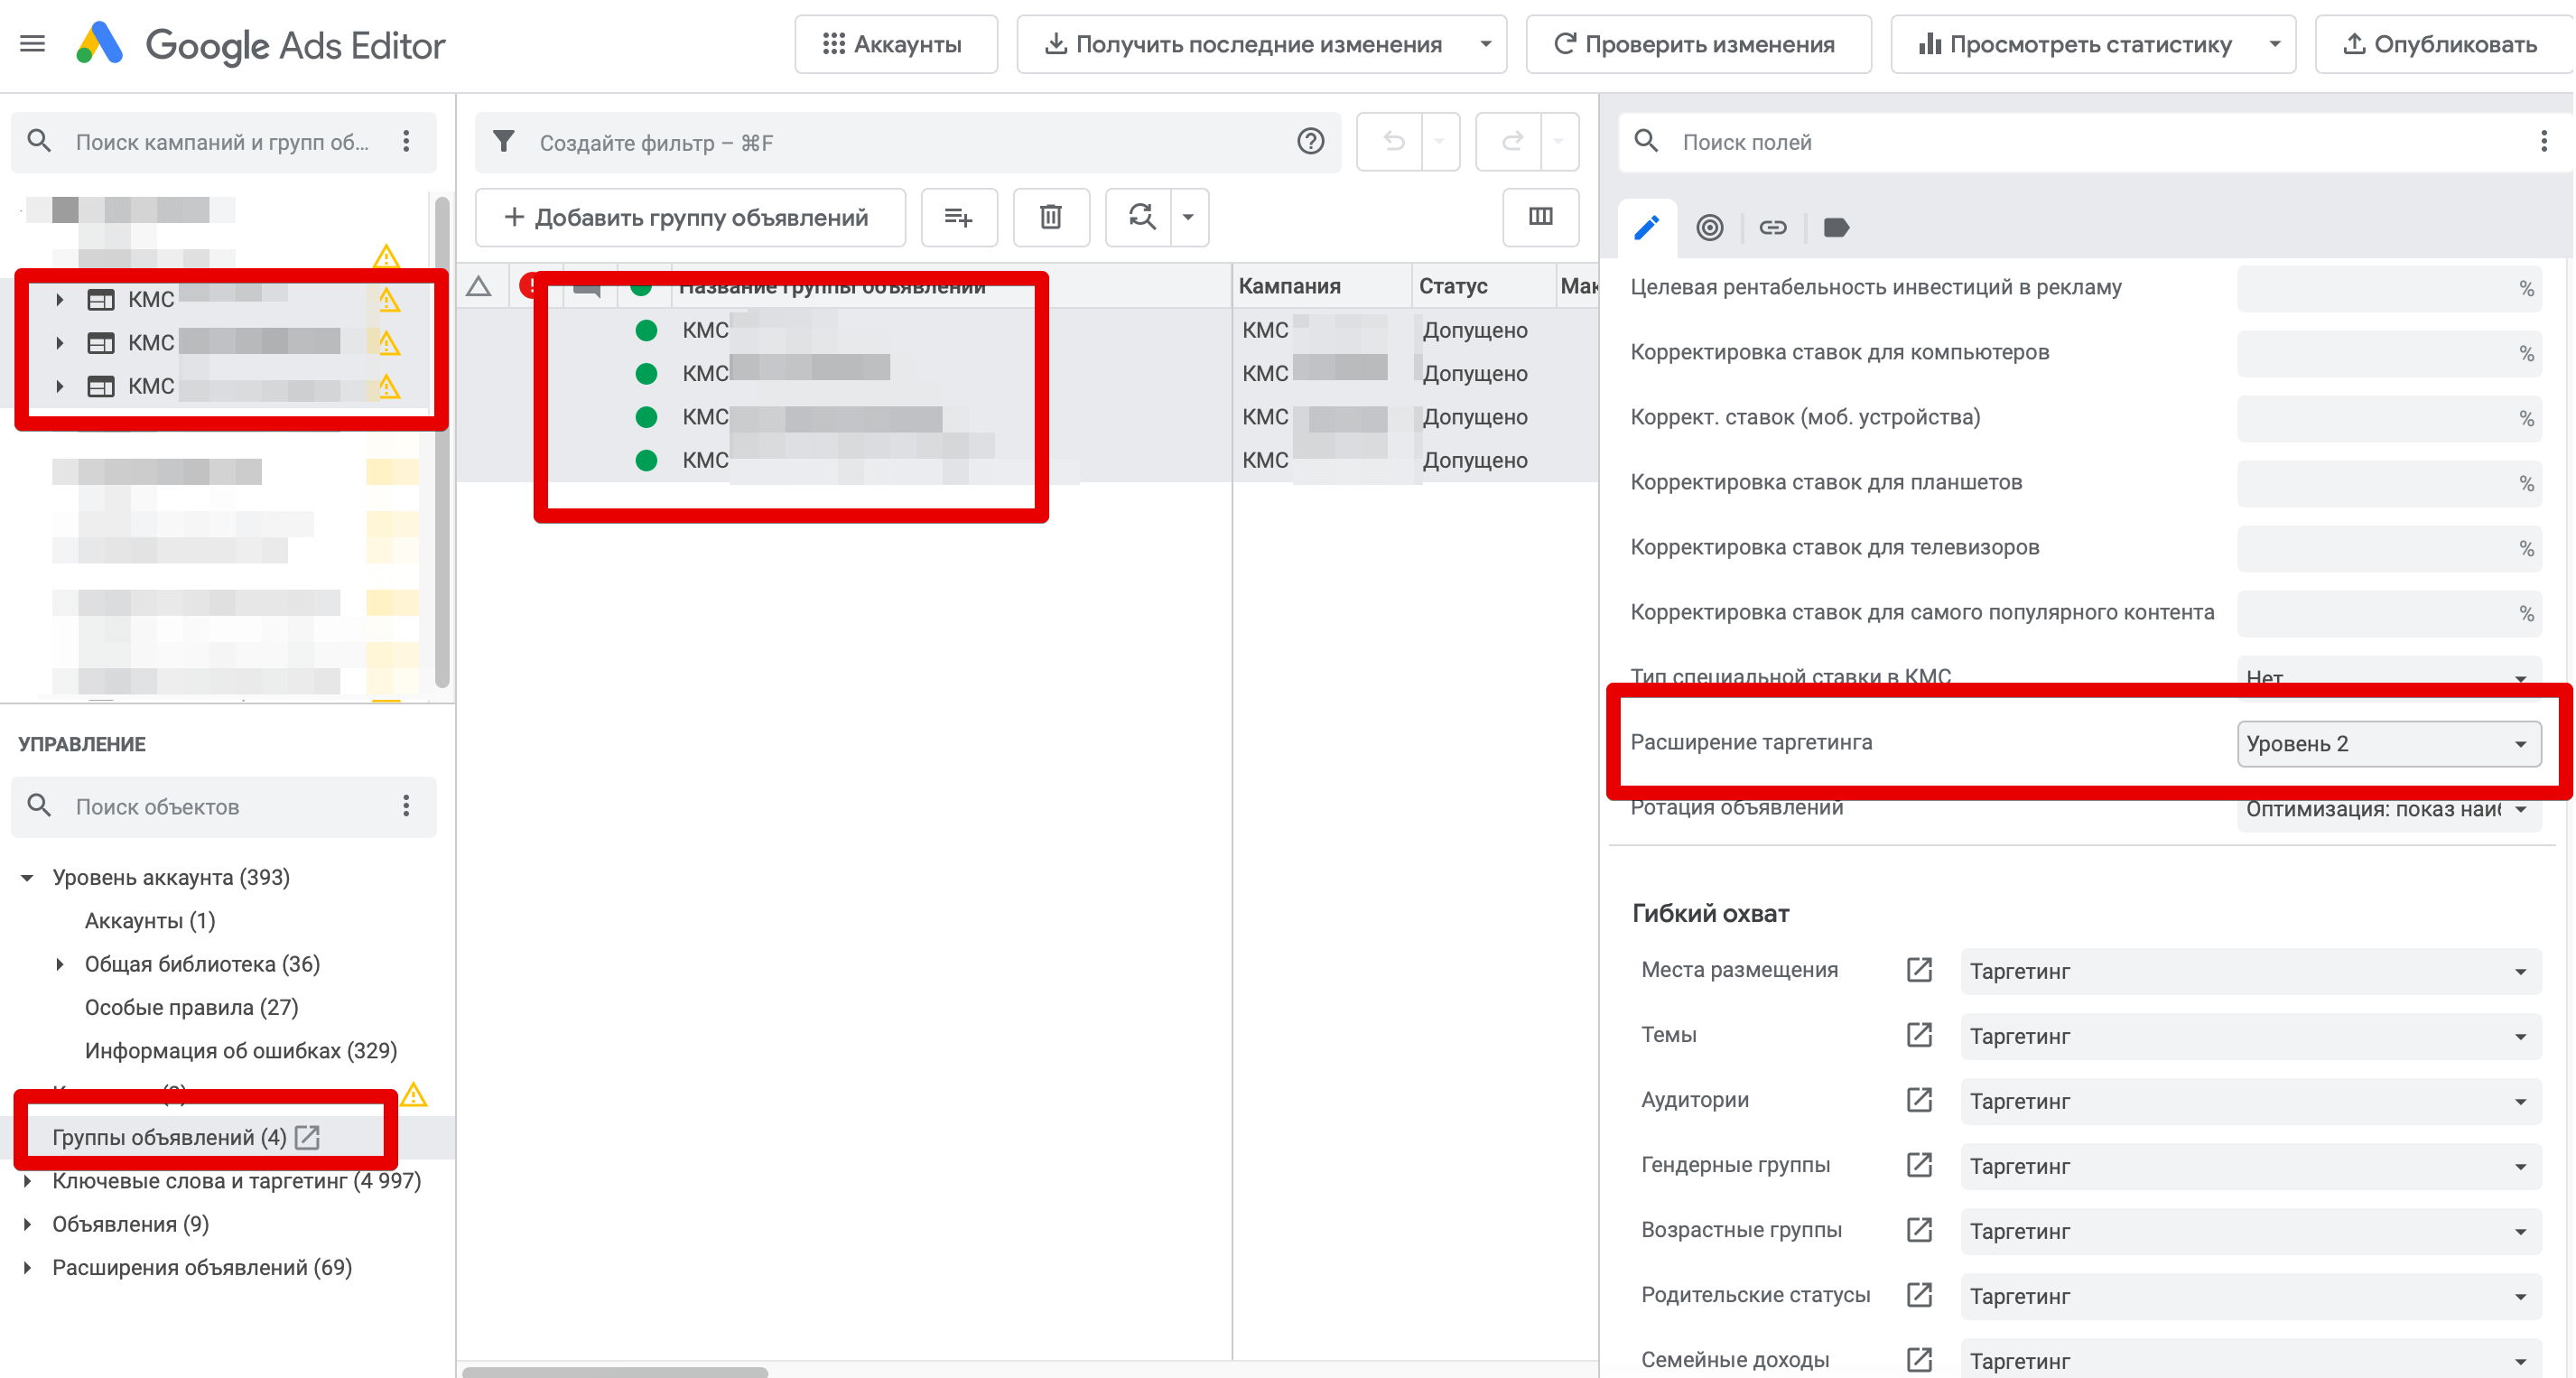Switch to the link URL tab
This screenshot has width=2576, height=1378.
[1772, 228]
